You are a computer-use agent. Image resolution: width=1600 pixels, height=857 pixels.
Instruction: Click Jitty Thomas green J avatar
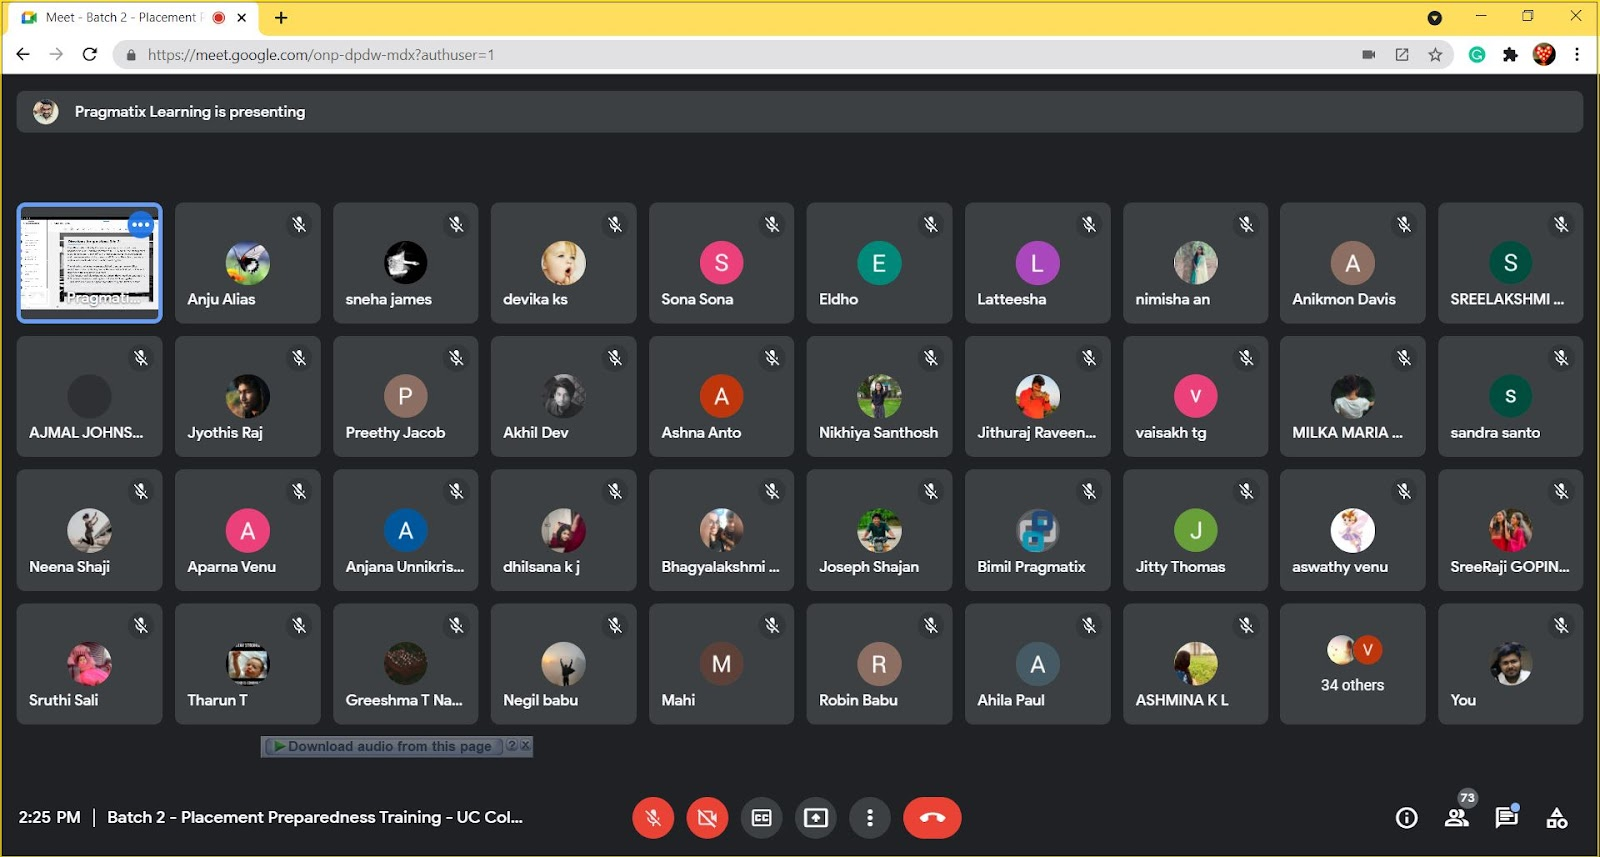click(1195, 531)
